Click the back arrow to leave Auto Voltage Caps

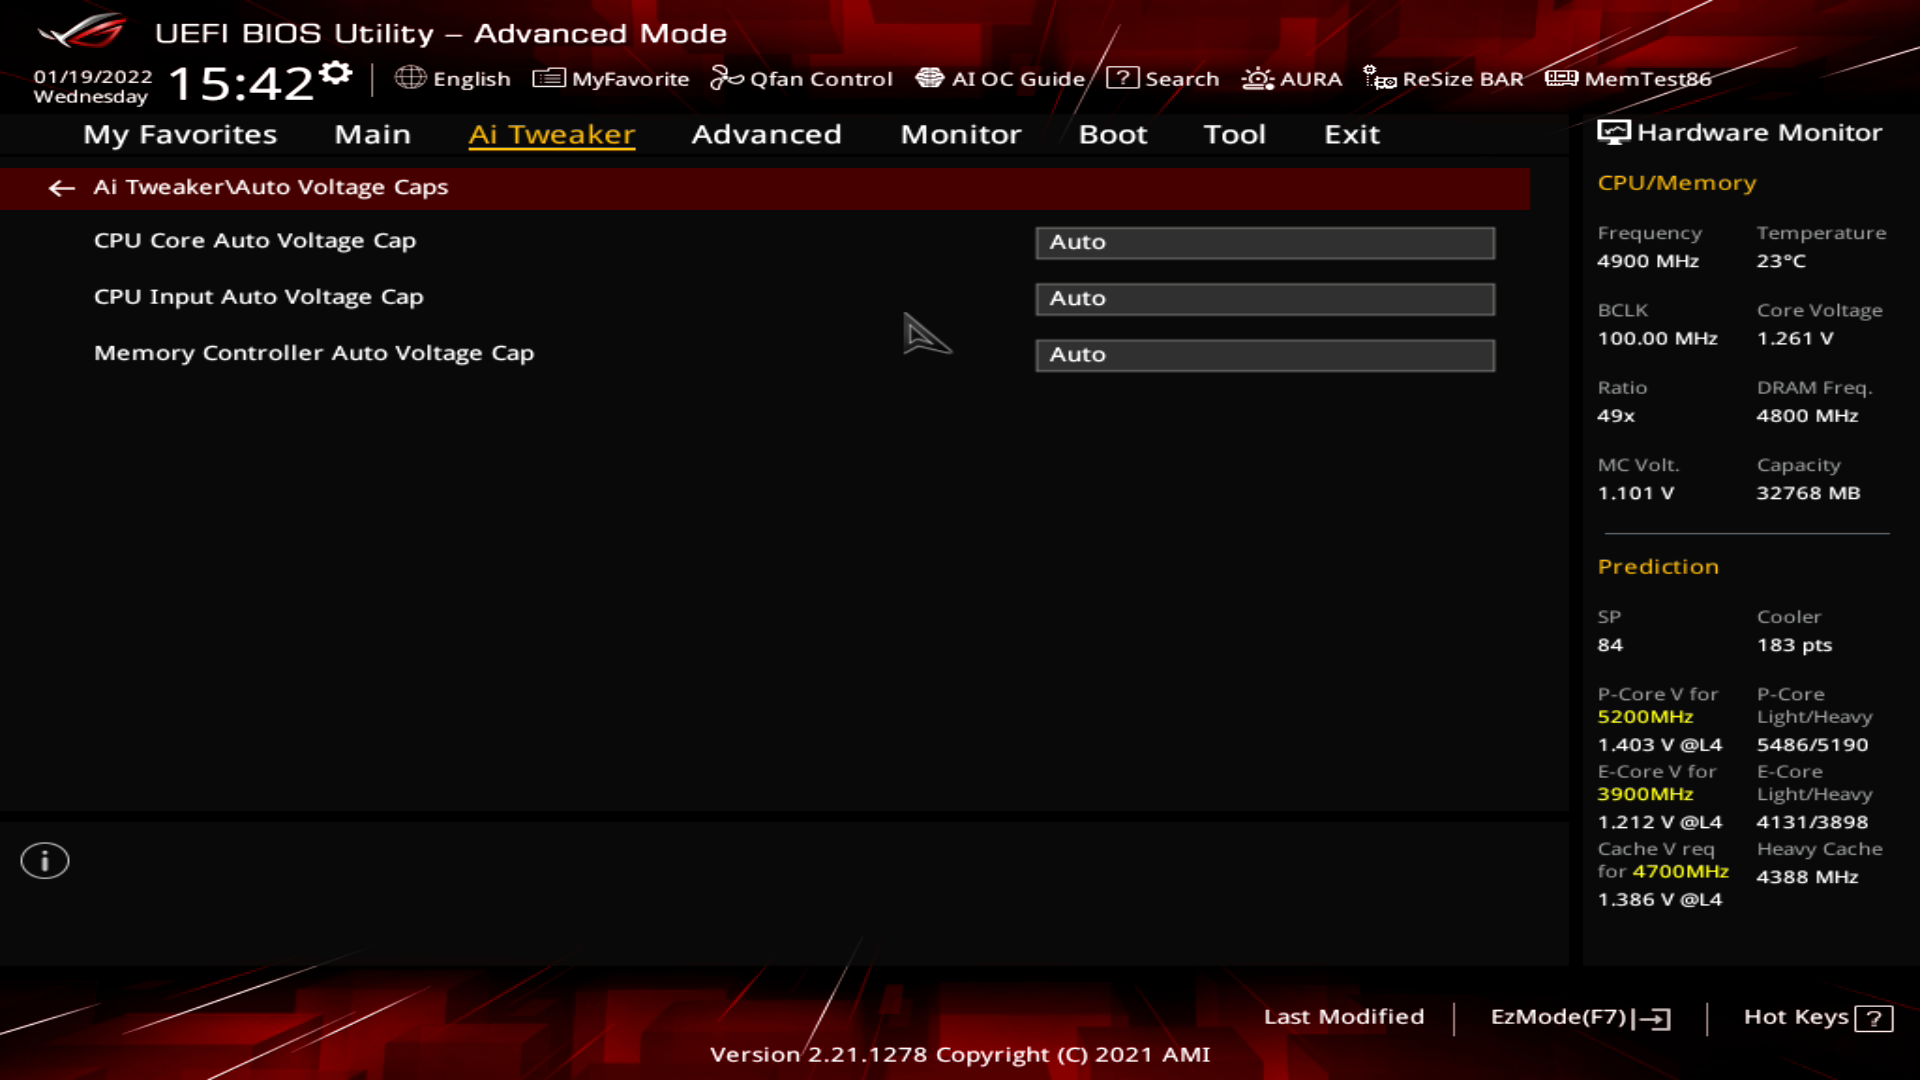(x=62, y=188)
